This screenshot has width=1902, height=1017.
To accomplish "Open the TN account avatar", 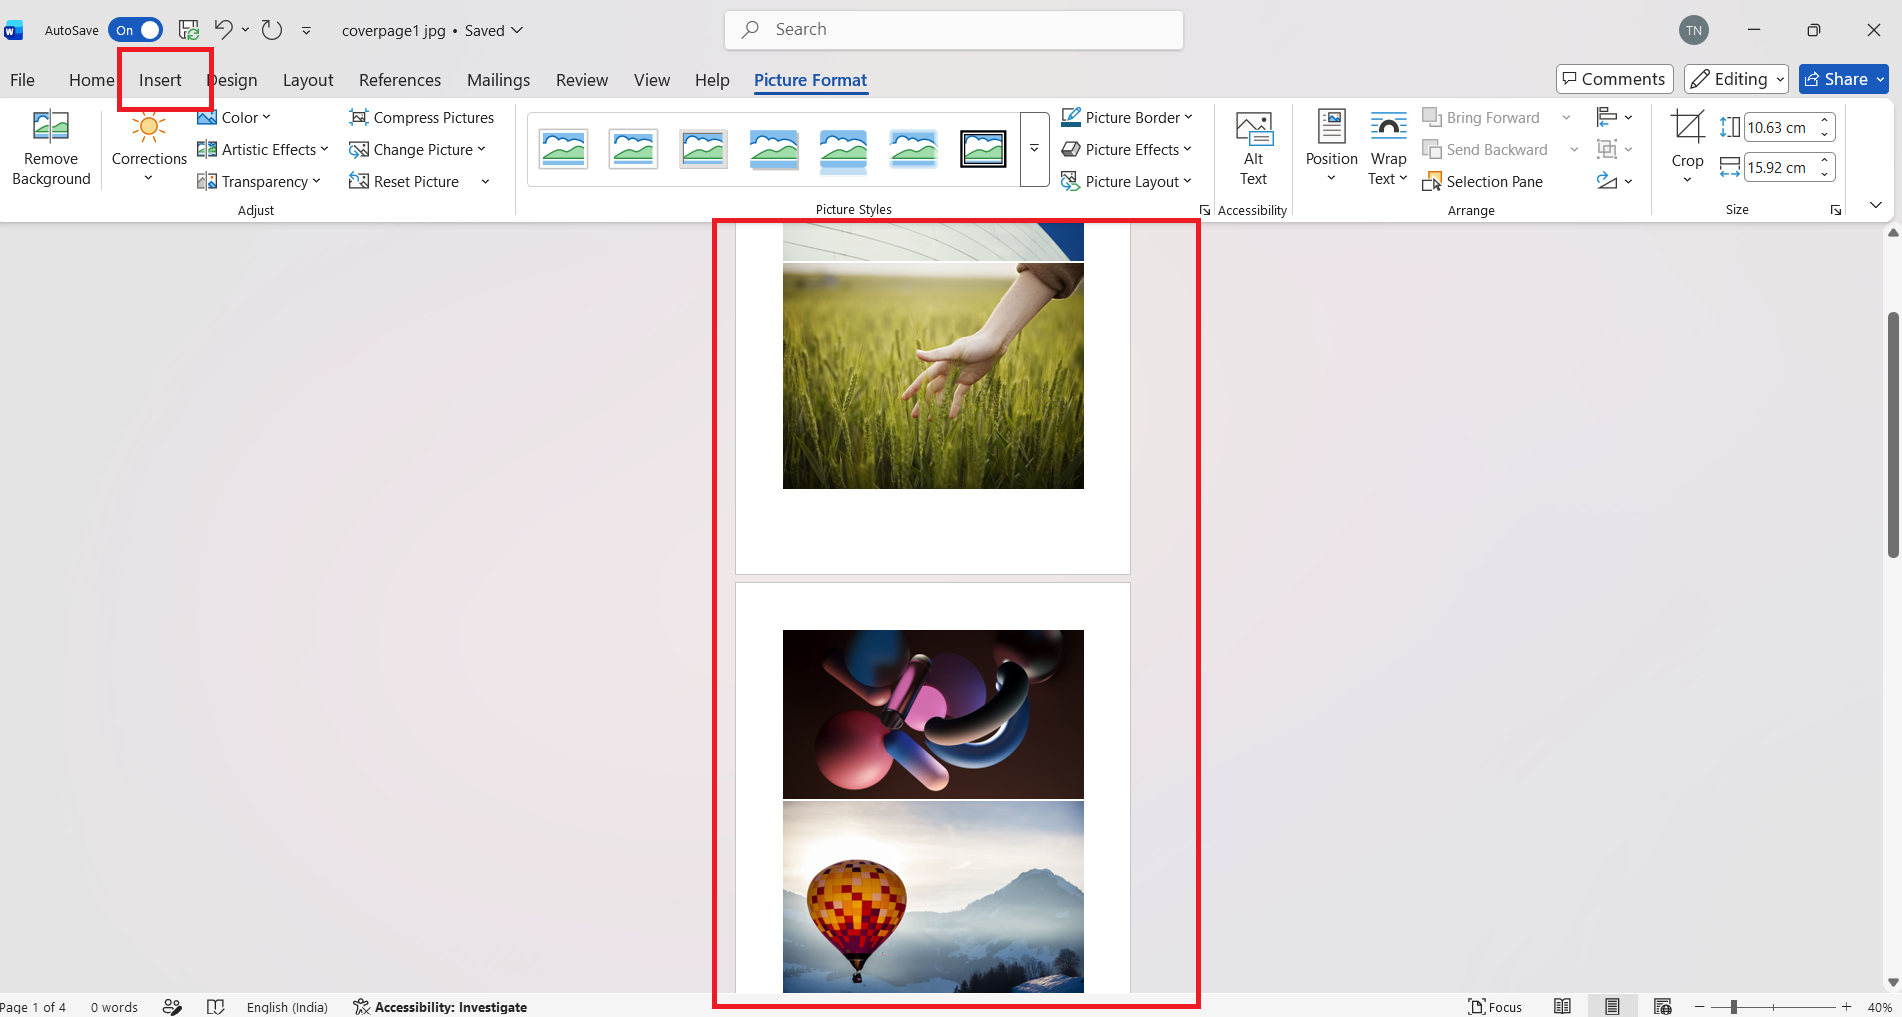I will click(x=1693, y=30).
